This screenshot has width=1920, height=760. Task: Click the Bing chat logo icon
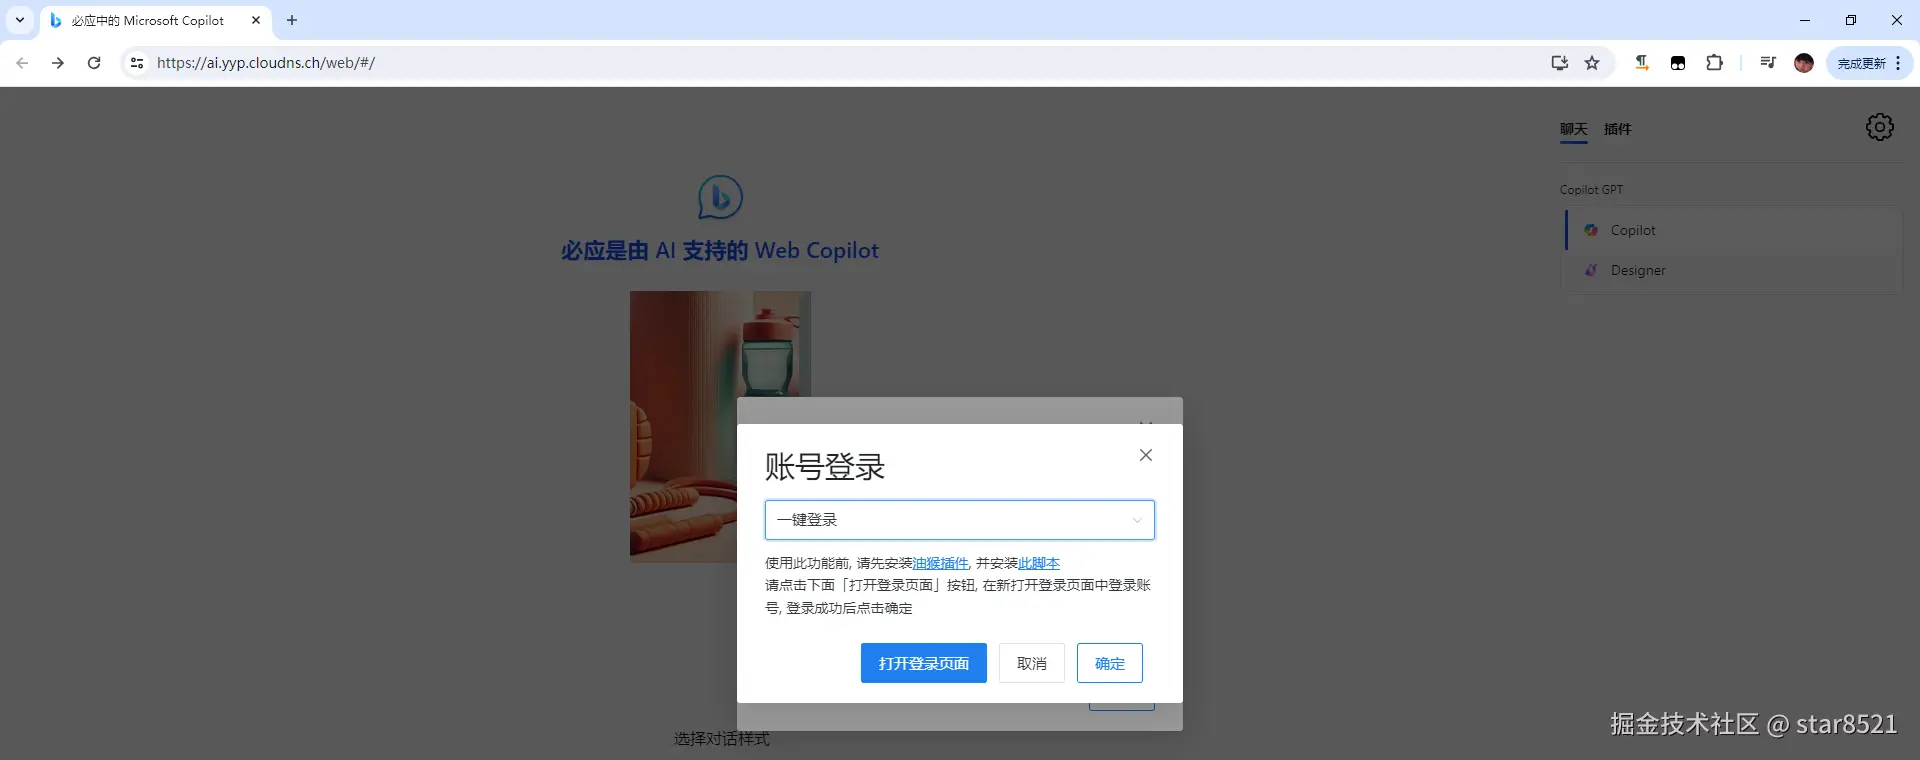click(x=720, y=197)
